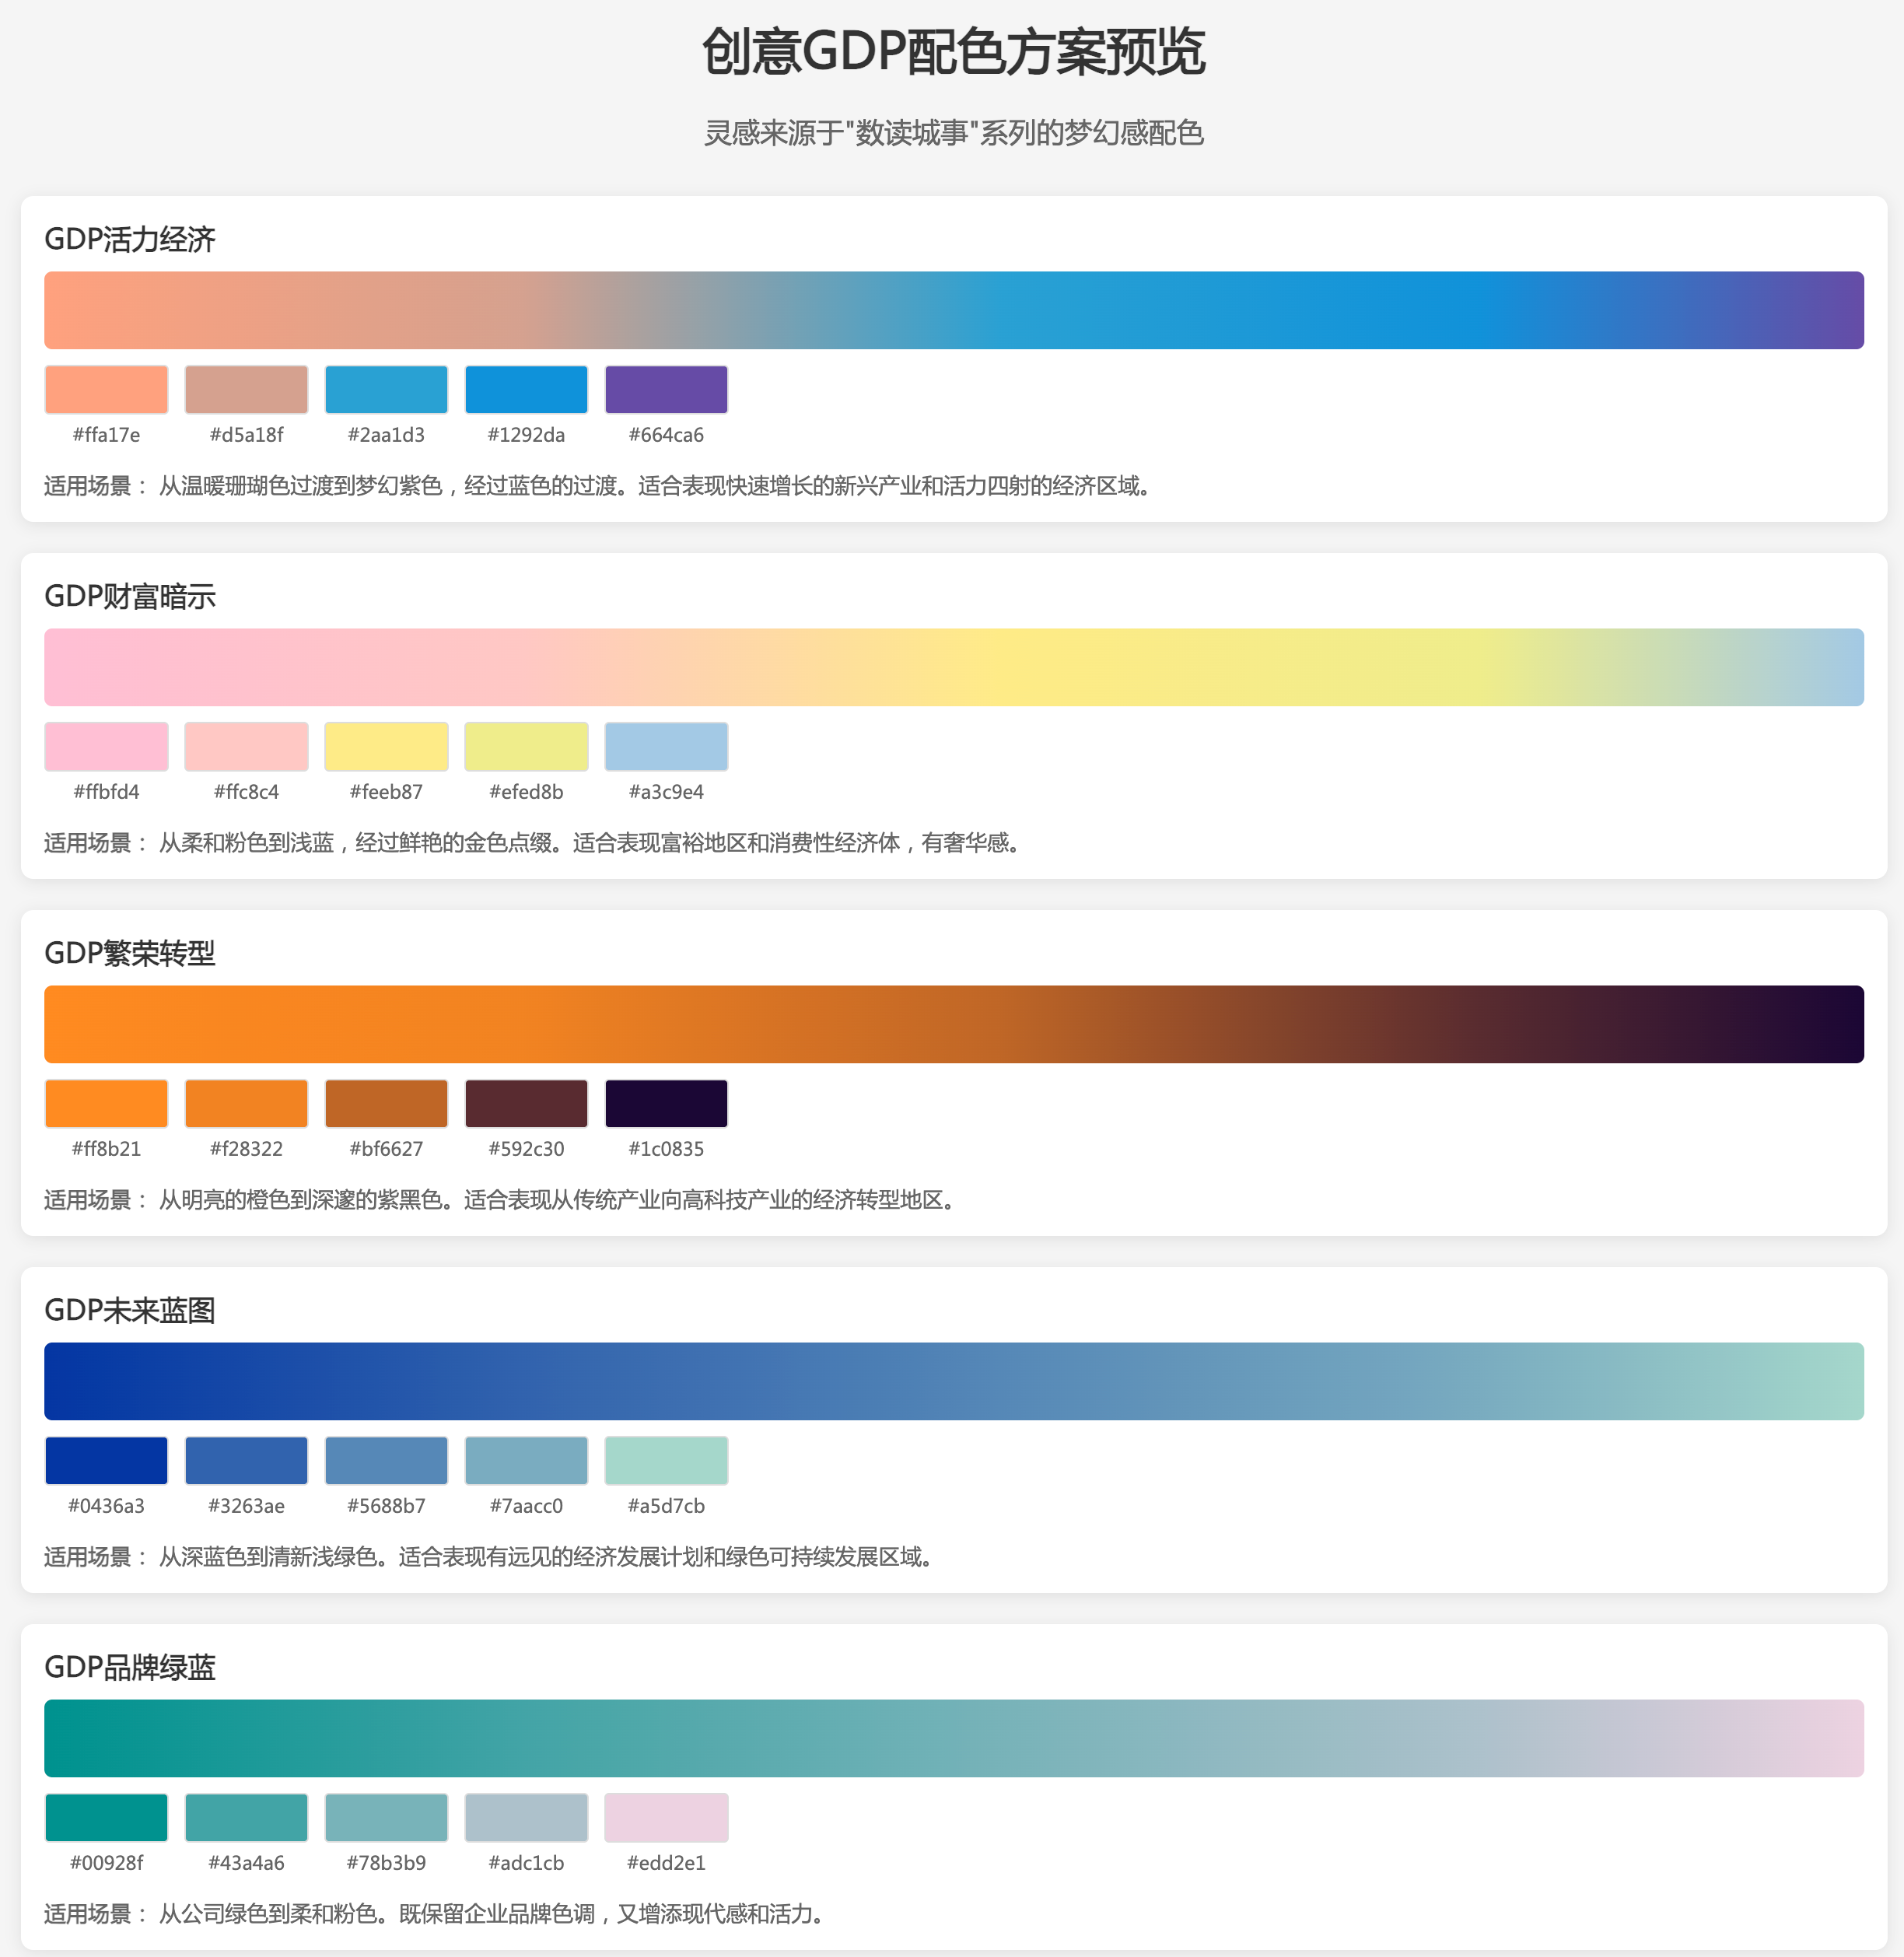The height and width of the screenshot is (1957, 1904).
Task: Select the #edd2e1 soft pink swatch
Action: coord(666,1817)
